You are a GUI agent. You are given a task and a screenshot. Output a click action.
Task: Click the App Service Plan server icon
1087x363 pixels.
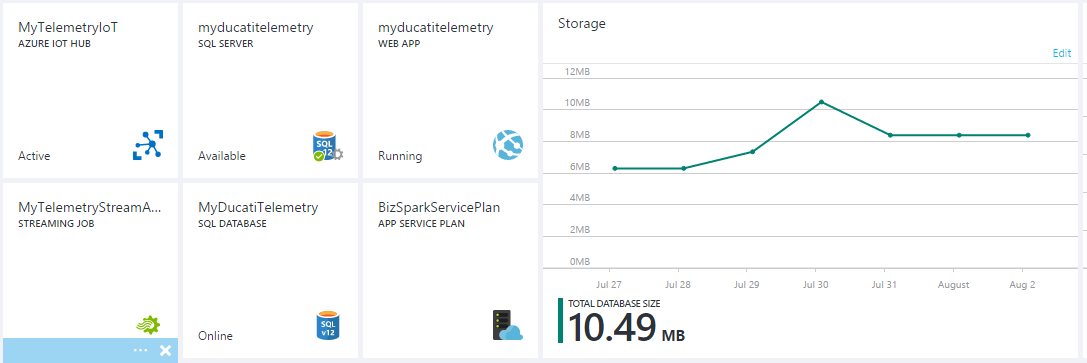pyautogui.click(x=507, y=325)
